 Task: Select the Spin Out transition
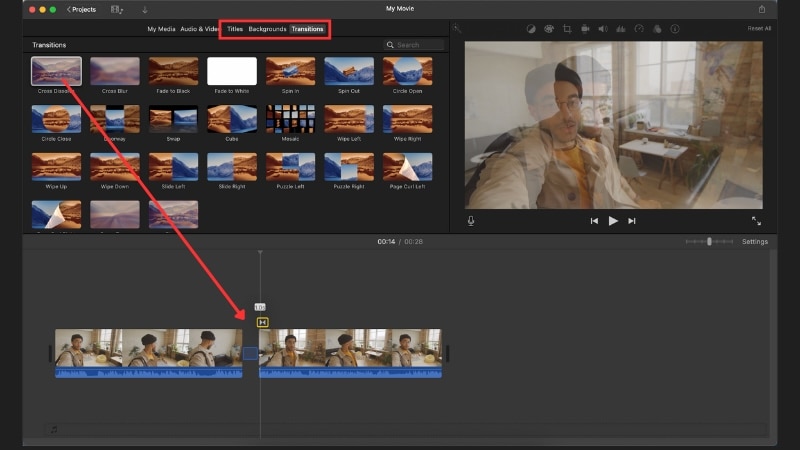coord(349,71)
